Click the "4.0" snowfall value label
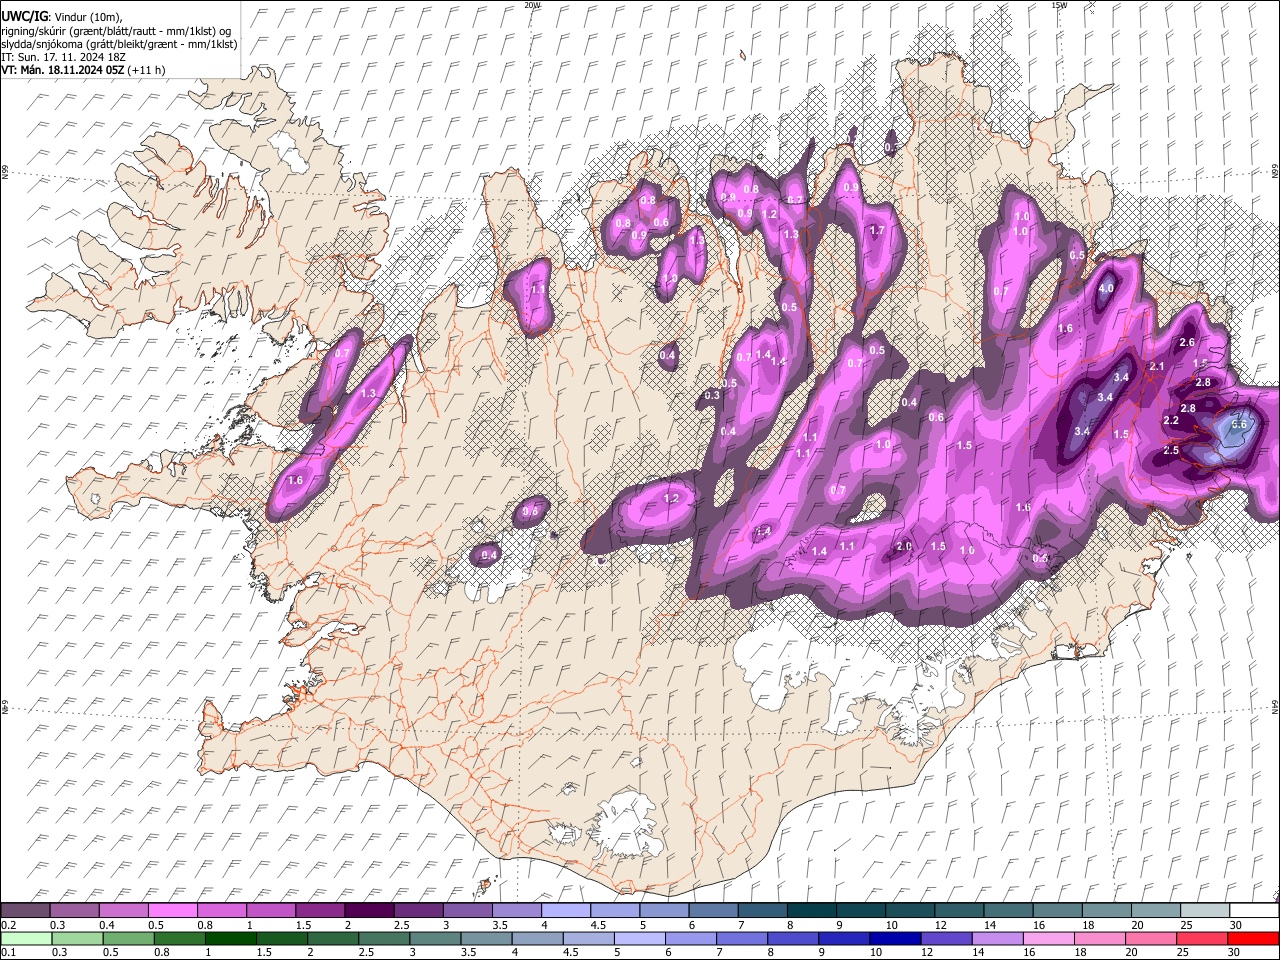The height and width of the screenshot is (960, 1280). point(1106,289)
